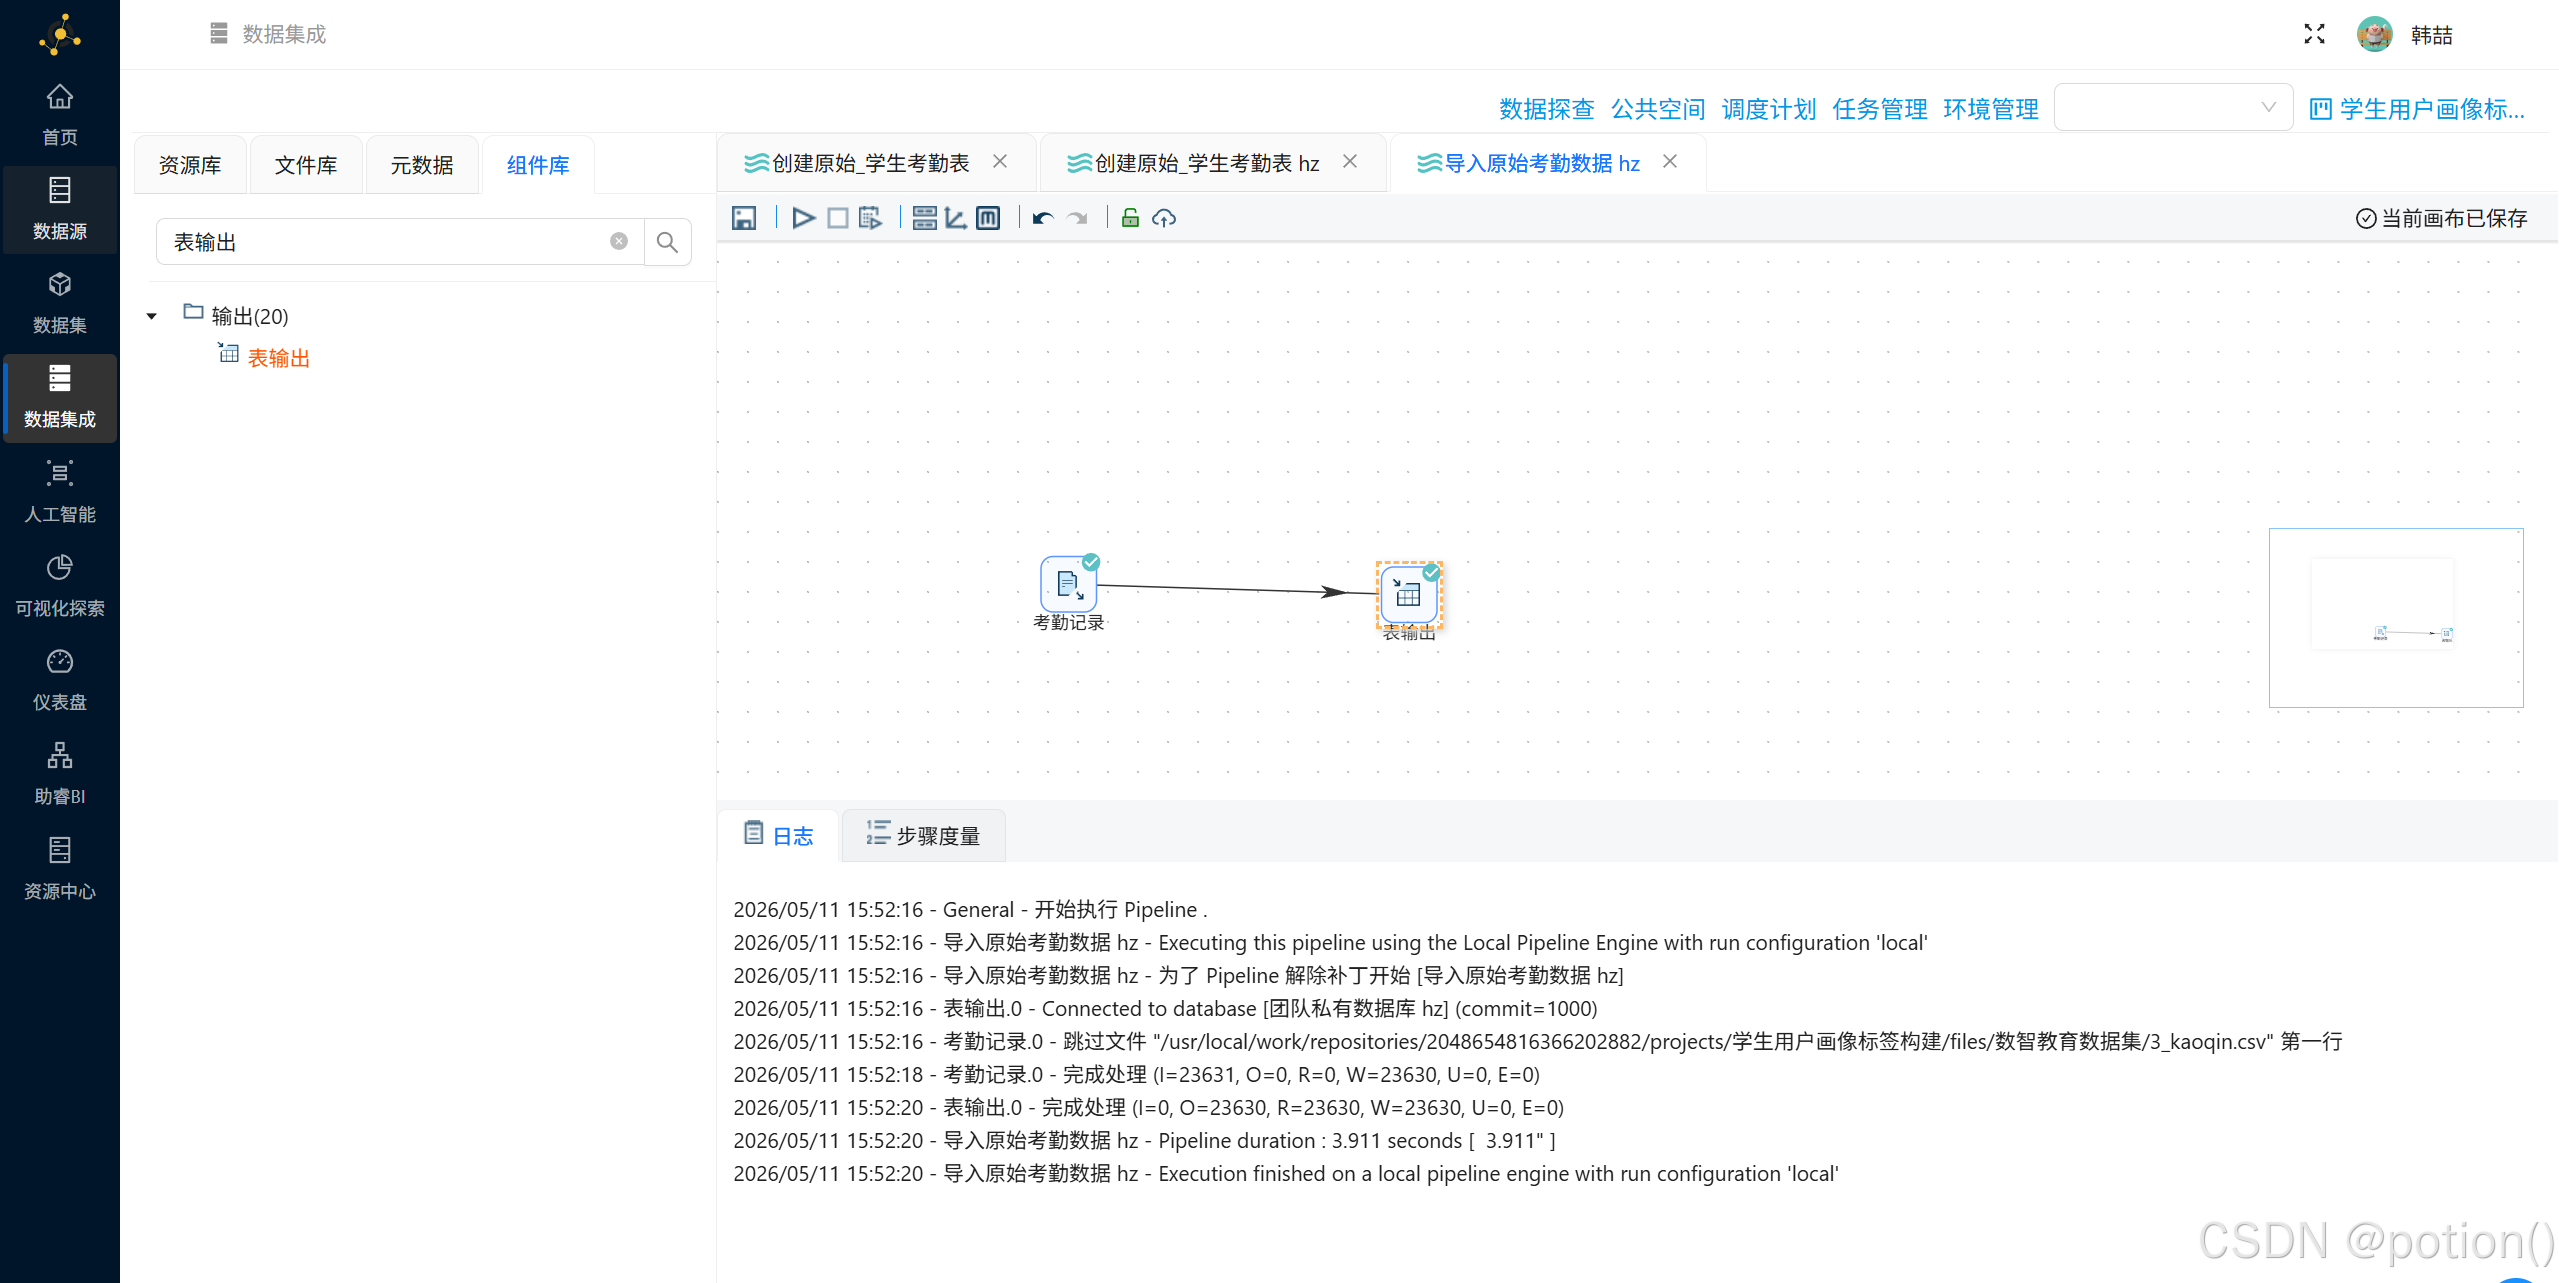Open the empty dropdown beside 环境管理
This screenshot has height=1283, width=2559.
pyautogui.click(x=2173, y=108)
